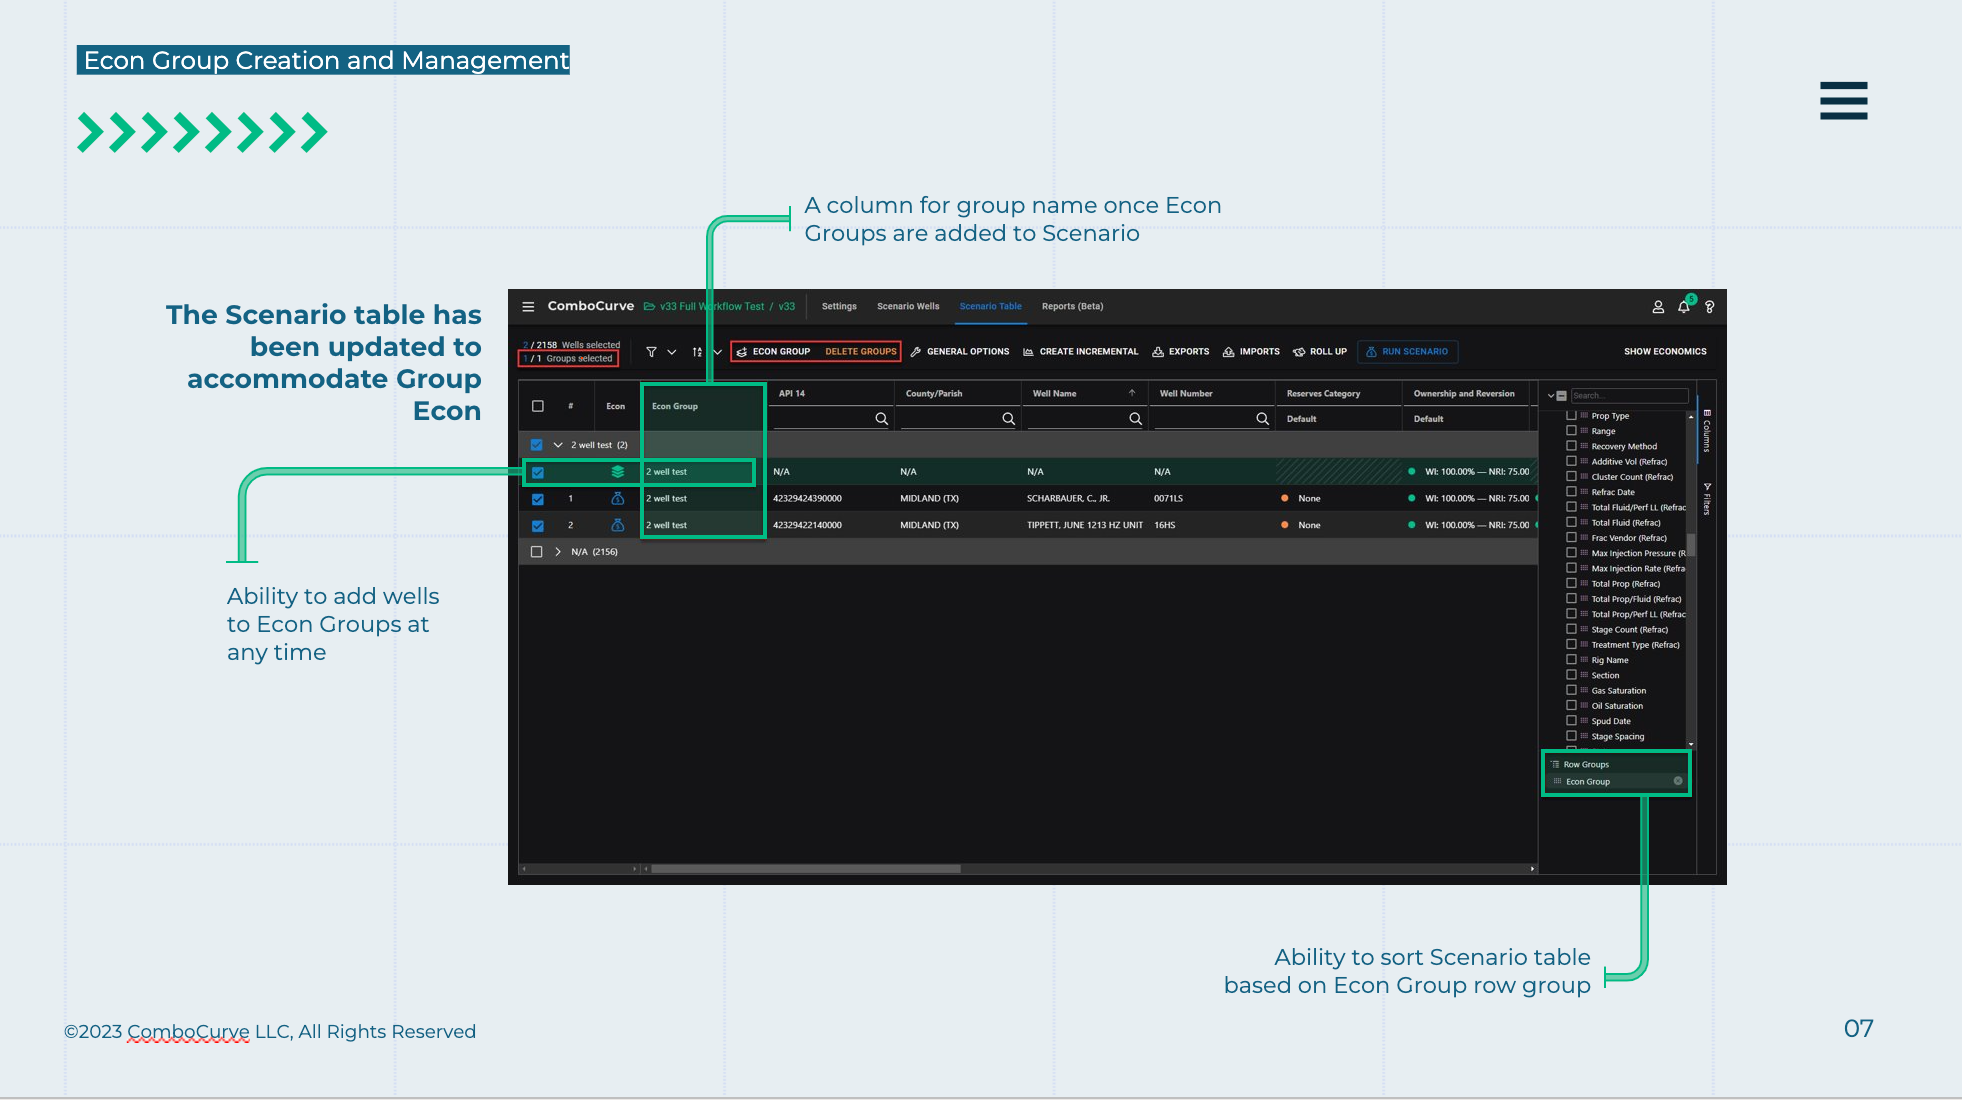
Task: Click the Run Scenario button
Action: 1407,352
